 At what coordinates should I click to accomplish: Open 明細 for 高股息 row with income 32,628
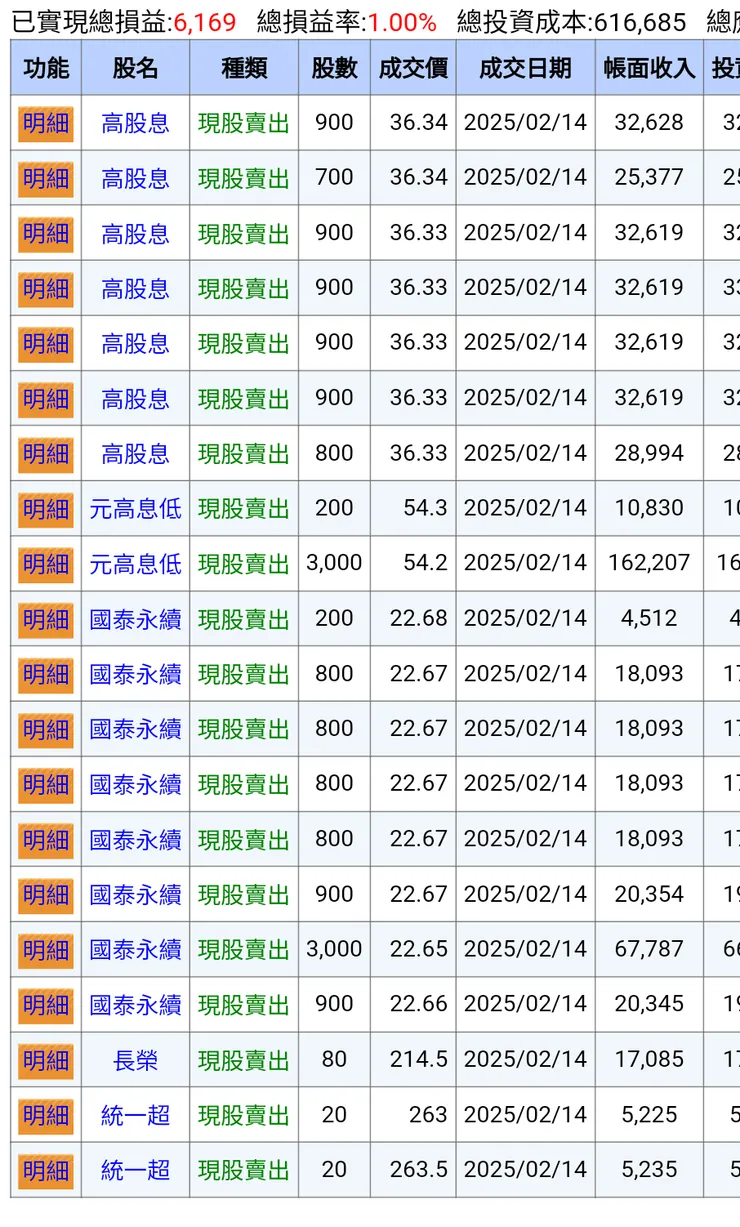point(46,124)
